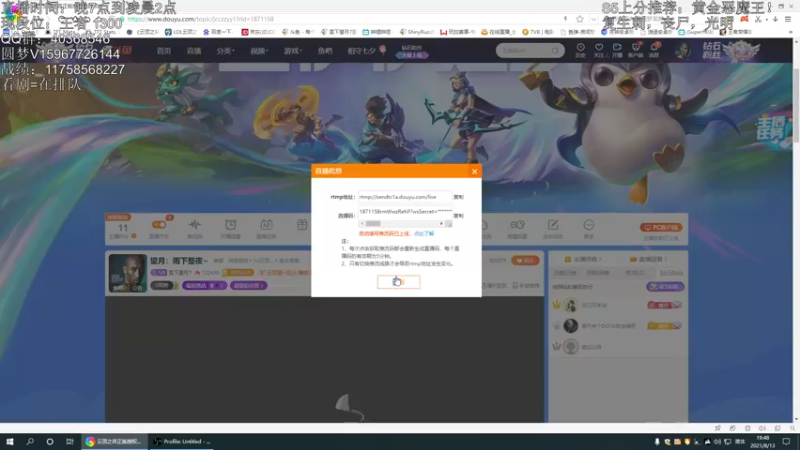800x450 pixels.
Task: Click the taskbar clock and date
Action: pyautogui.click(x=762, y=442)
